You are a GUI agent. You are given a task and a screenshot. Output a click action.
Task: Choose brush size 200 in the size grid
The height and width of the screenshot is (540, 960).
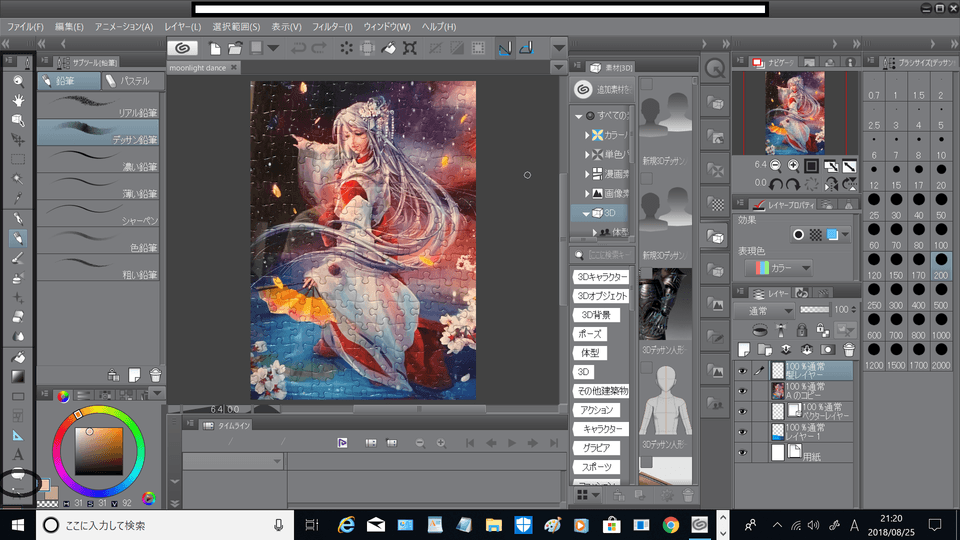(x=940, y=266)
